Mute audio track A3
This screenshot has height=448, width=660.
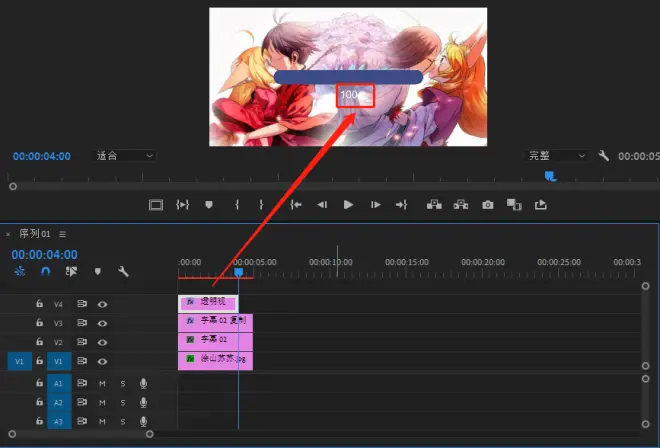102,421
